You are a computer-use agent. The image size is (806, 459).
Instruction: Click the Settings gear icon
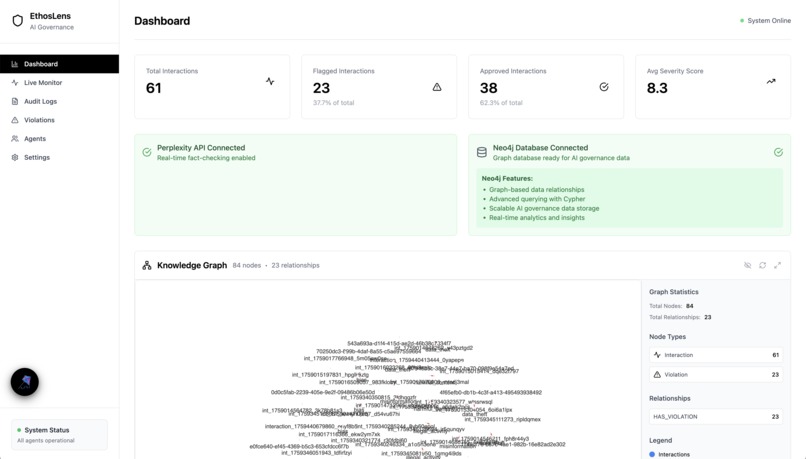[x=15, y=157]
